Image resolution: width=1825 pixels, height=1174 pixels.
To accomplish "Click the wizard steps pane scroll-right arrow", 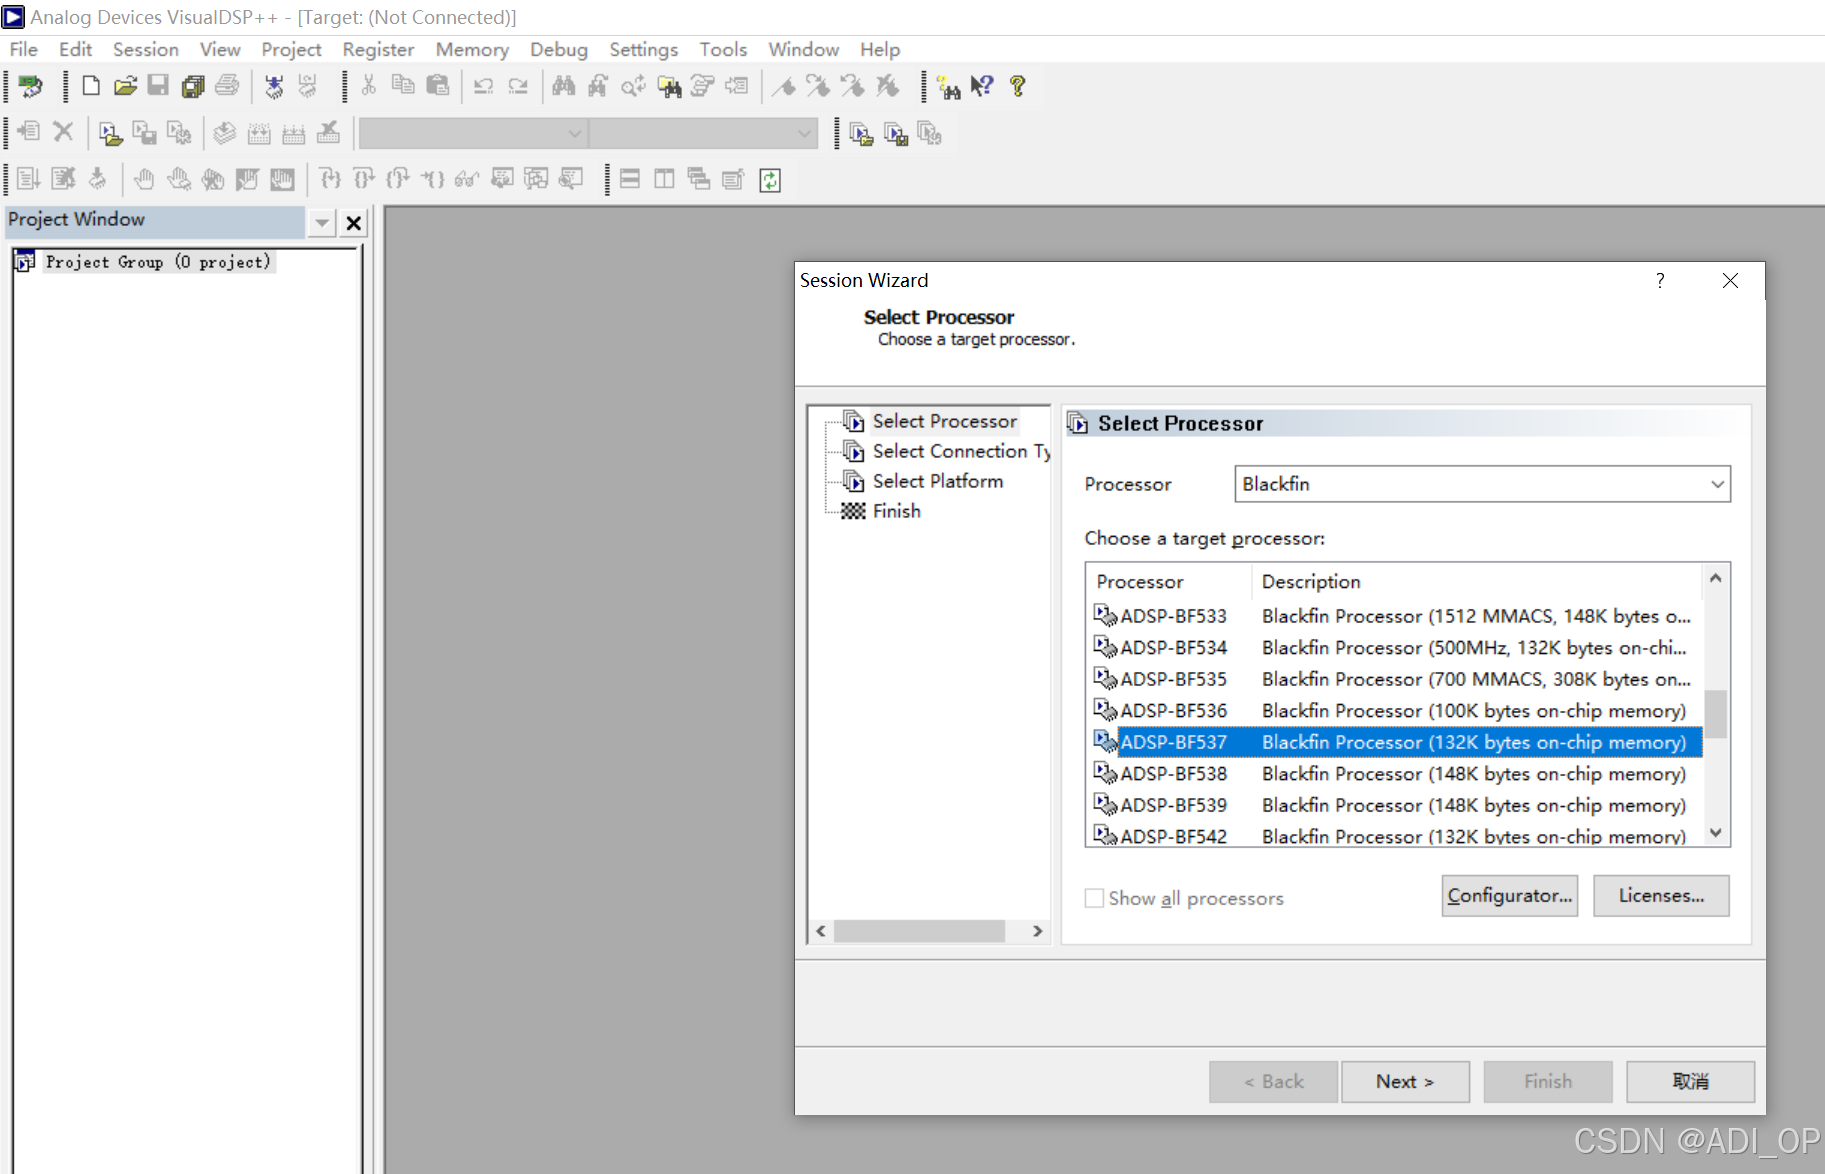I will point(1037,931).
